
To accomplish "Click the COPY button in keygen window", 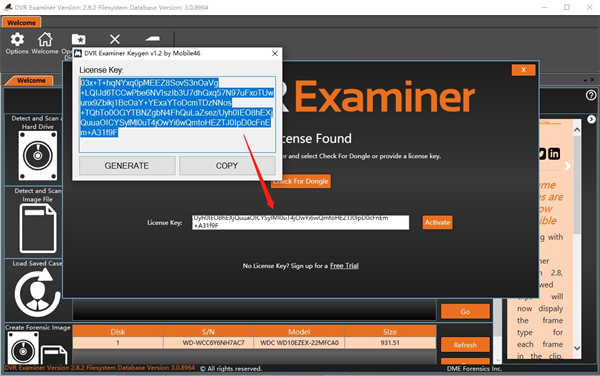I will point(227,166).
